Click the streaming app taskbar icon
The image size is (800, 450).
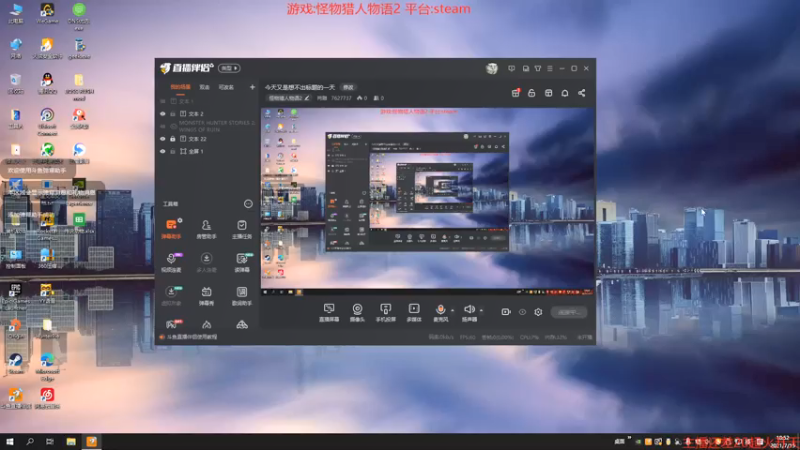92,441
